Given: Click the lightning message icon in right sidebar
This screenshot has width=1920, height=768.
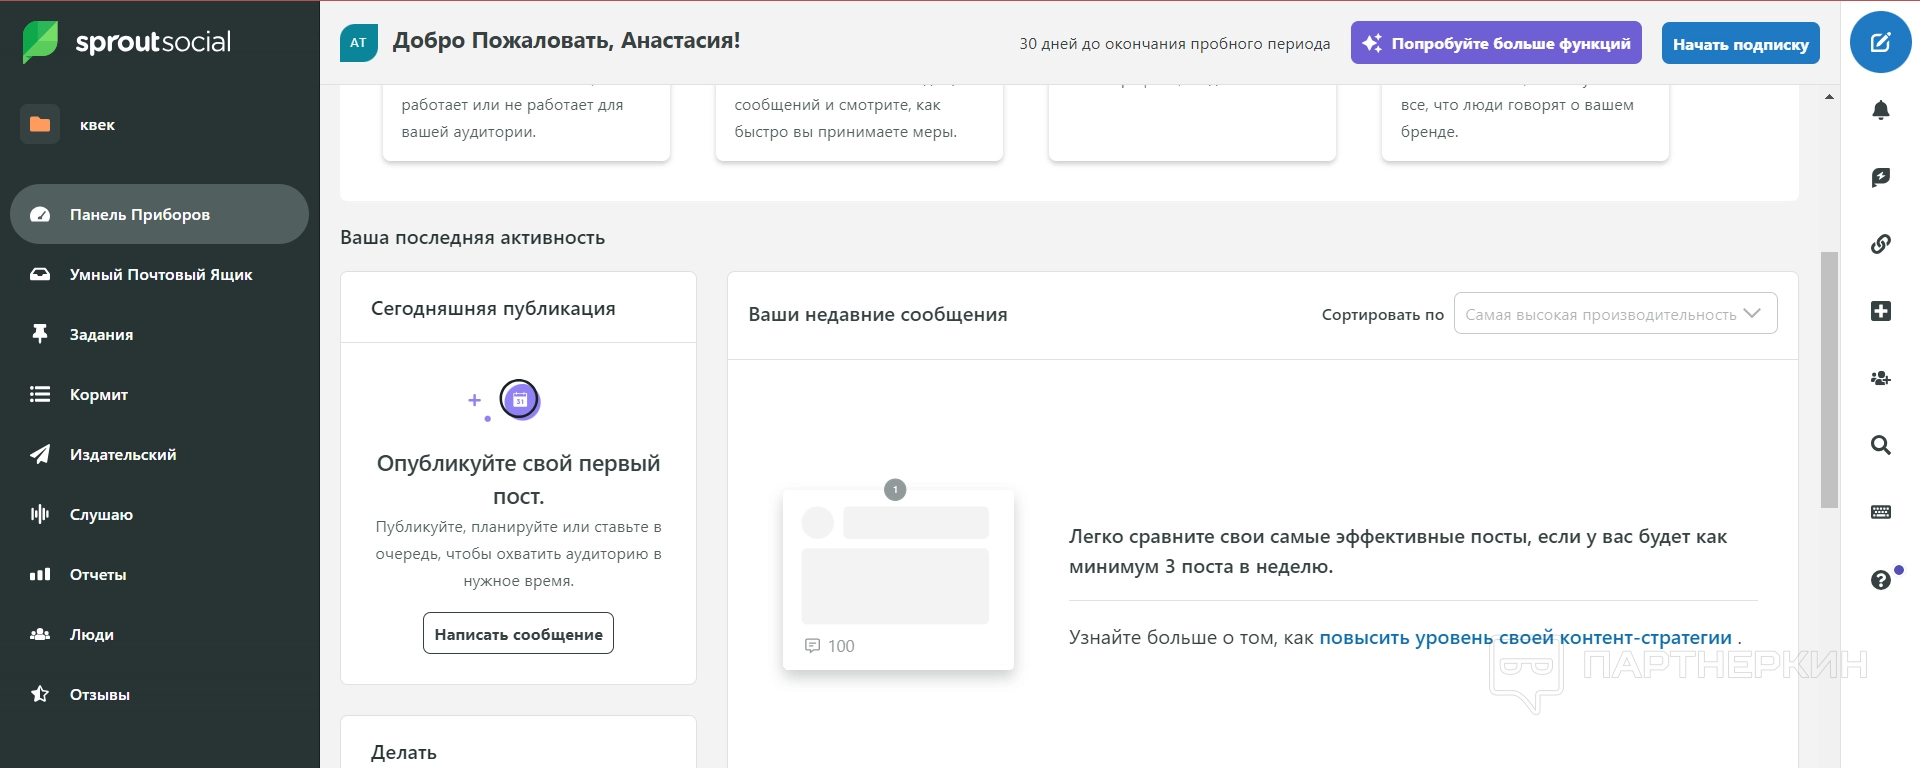Looking at the screenshot, I should [1880, 177].
